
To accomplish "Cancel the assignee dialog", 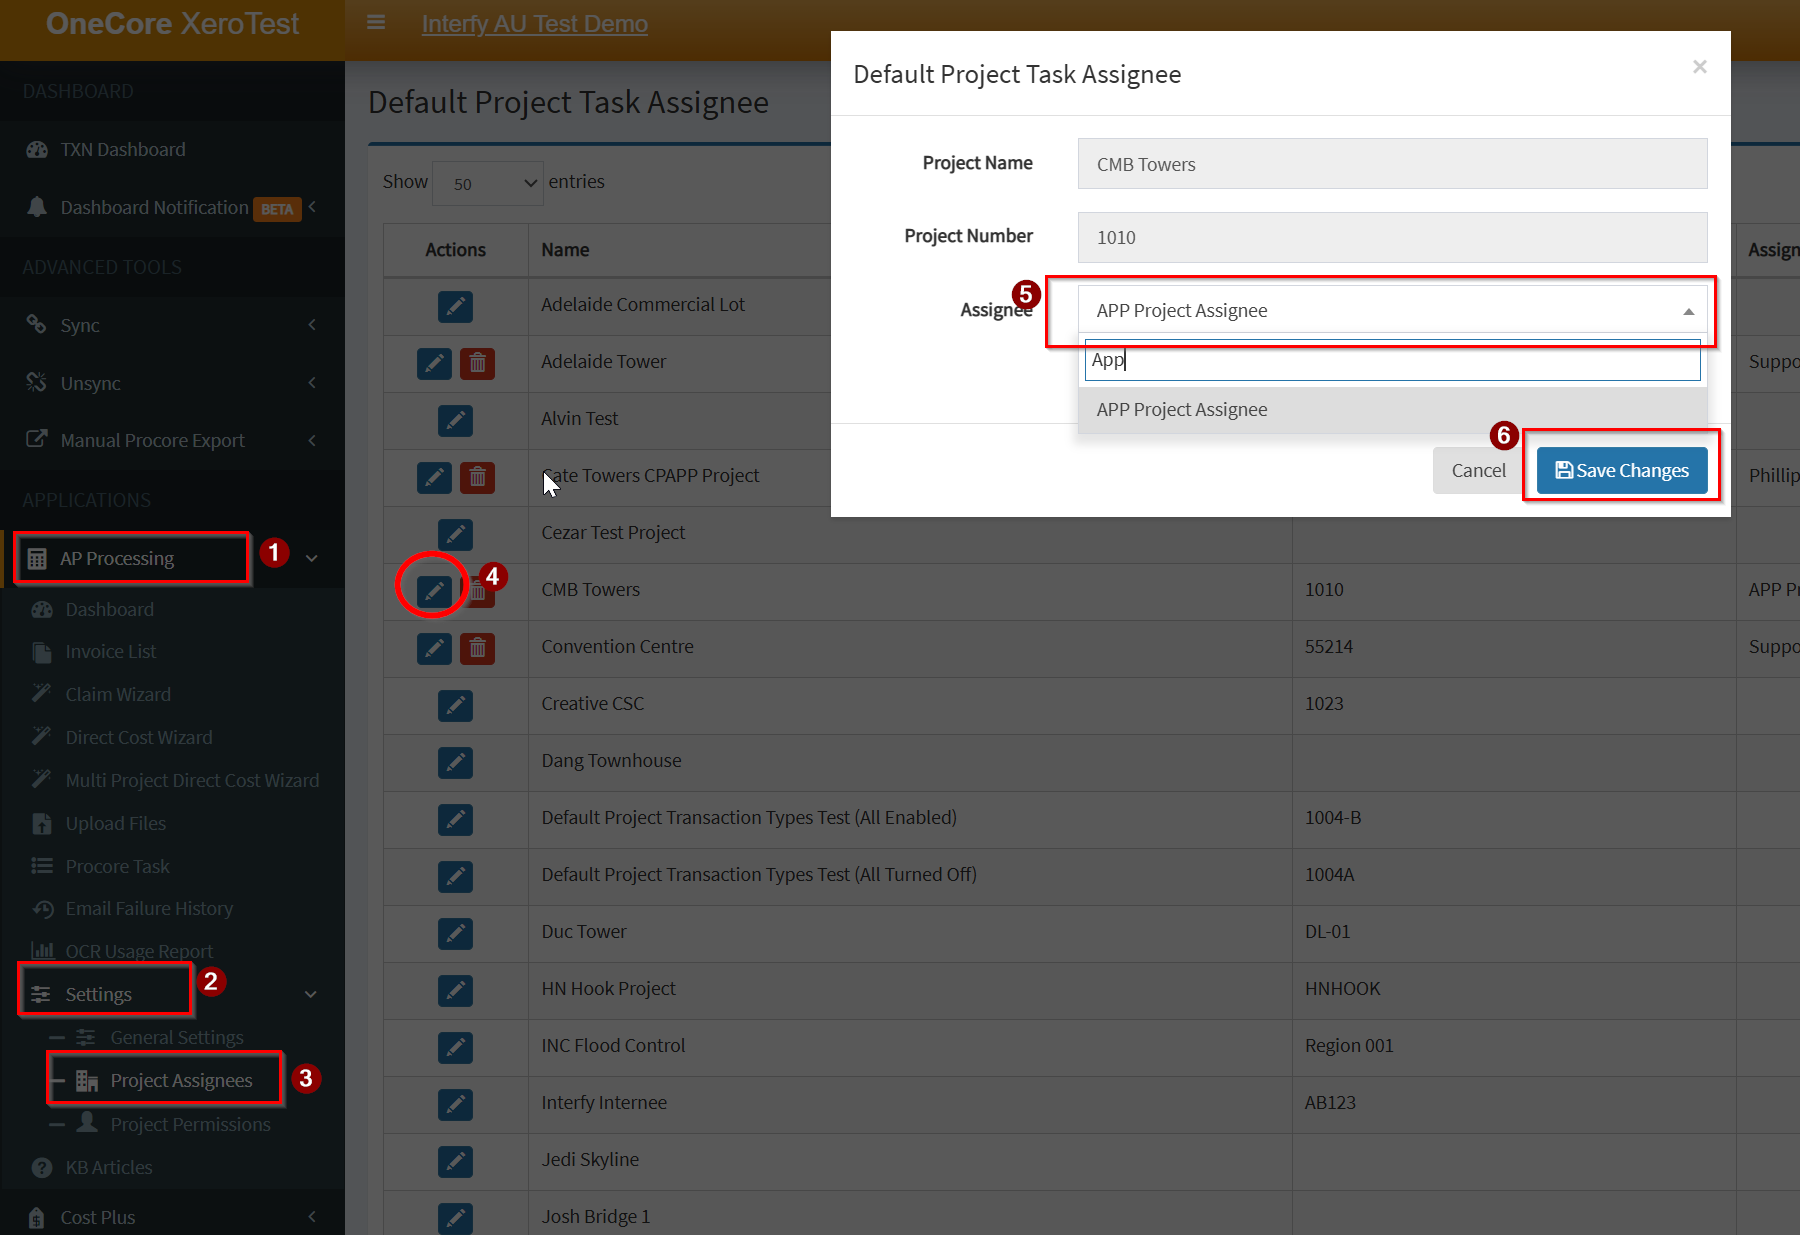I will [1478, 470].
